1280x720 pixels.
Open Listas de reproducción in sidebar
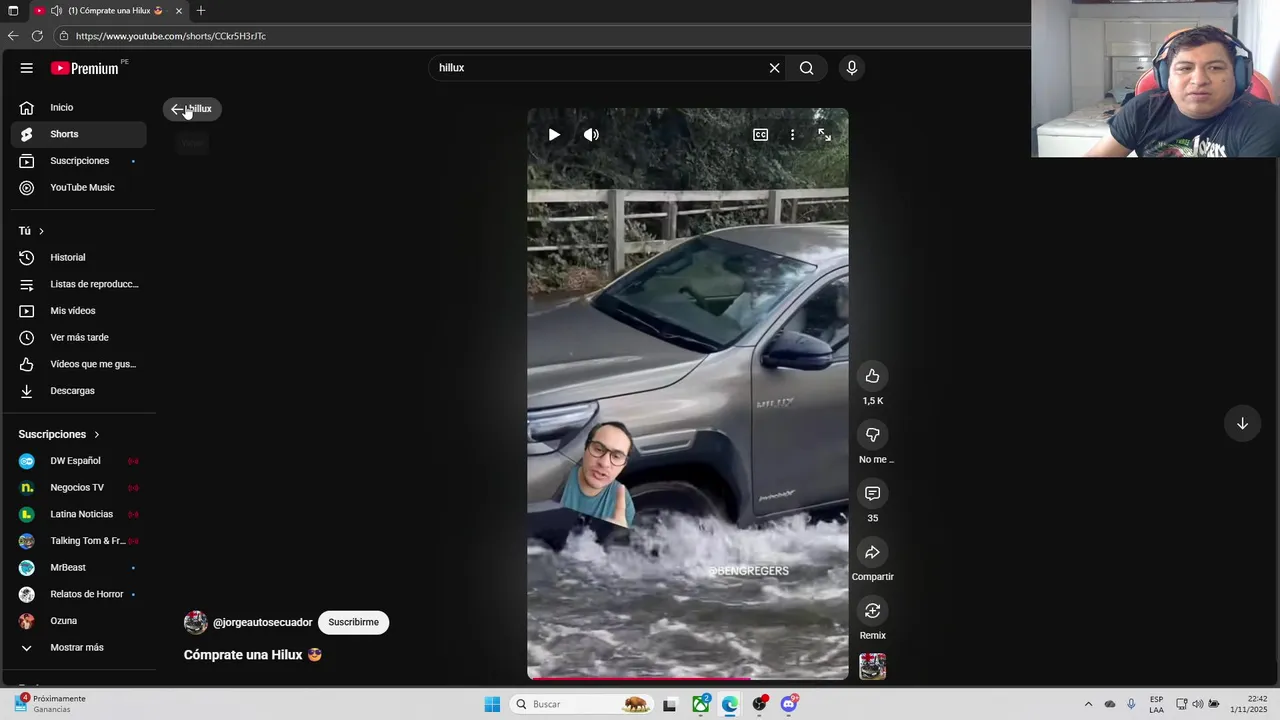[78, 284]
